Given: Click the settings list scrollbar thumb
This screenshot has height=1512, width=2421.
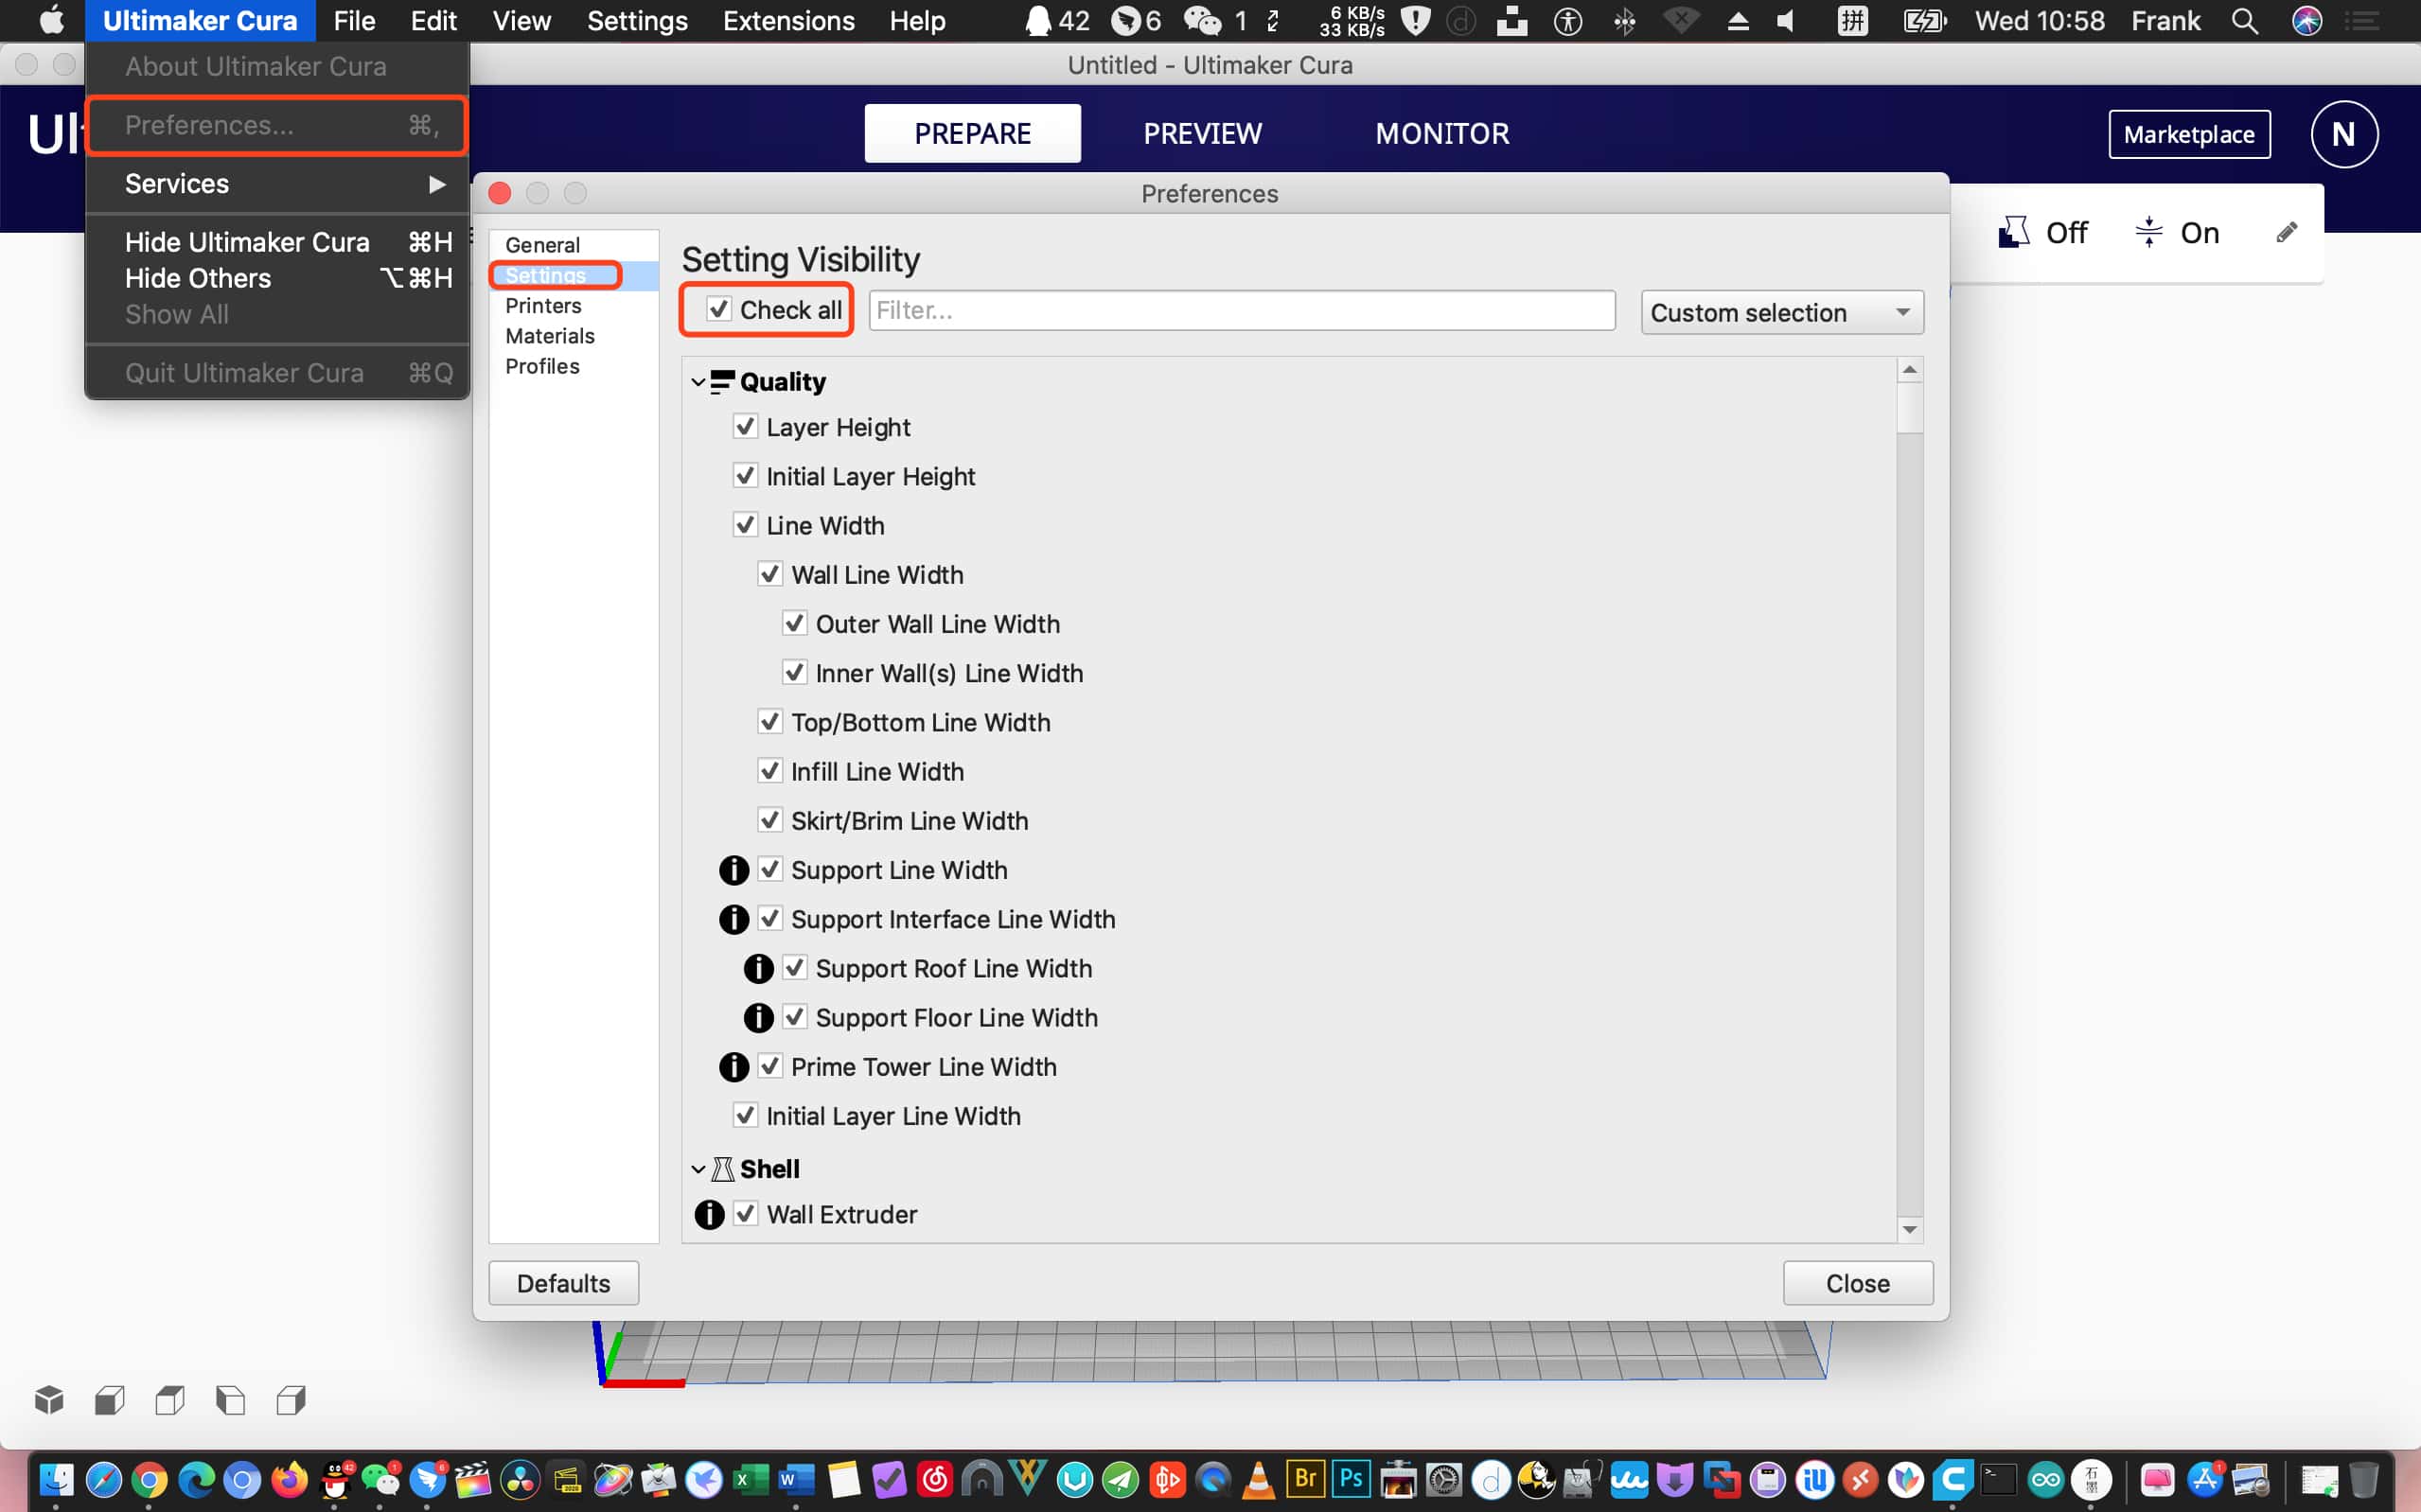Looking at the screenshot, I should [x=1909, y=407].
